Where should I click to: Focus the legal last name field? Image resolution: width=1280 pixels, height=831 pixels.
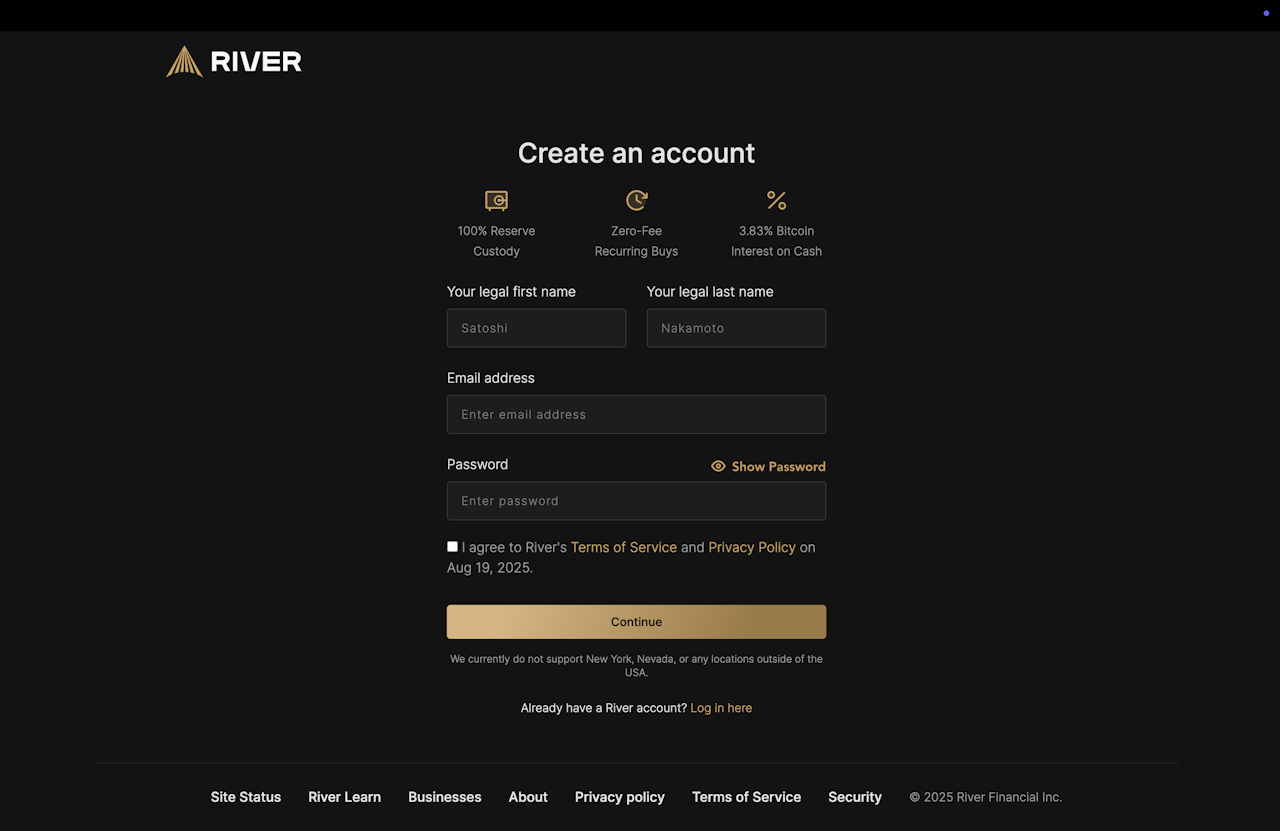(736, 328)
